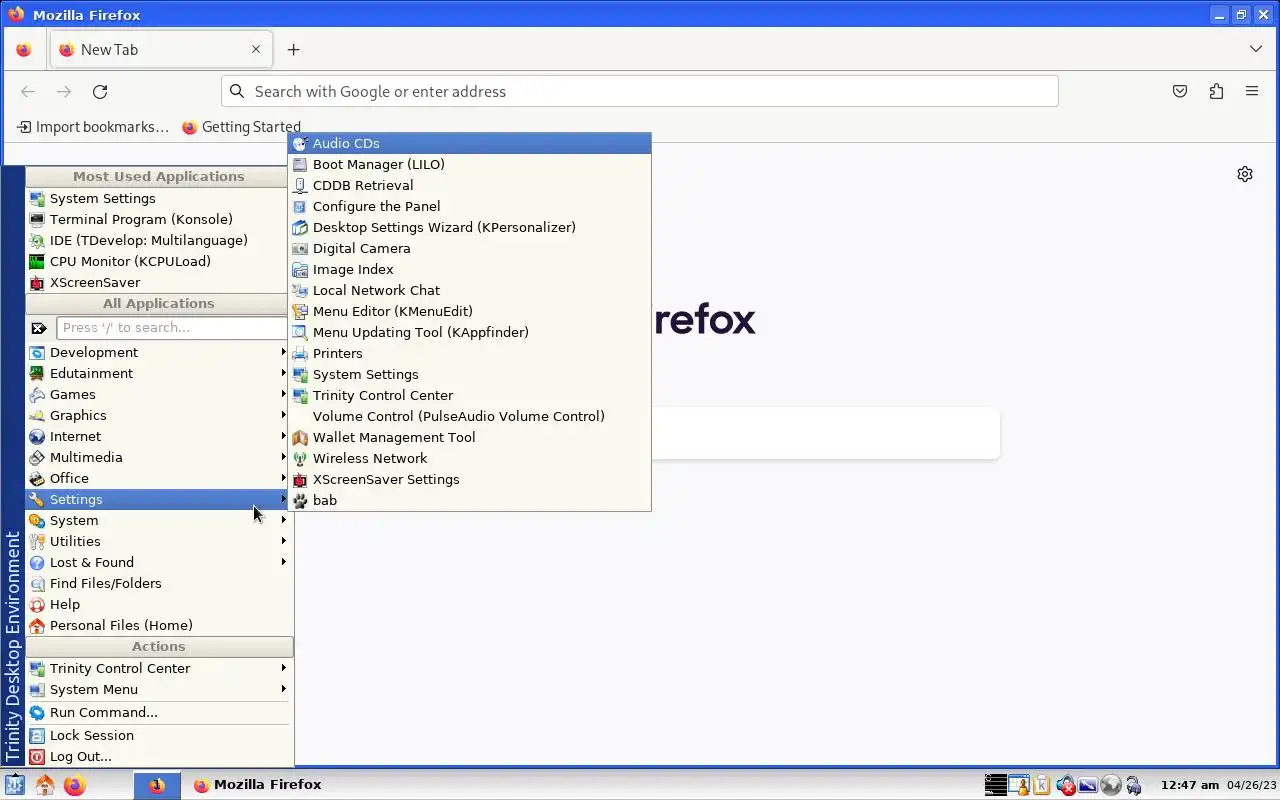Select Image Index in Settings submenu
1280x800 pixels.
pyautogui.click(x=470, y=269)
